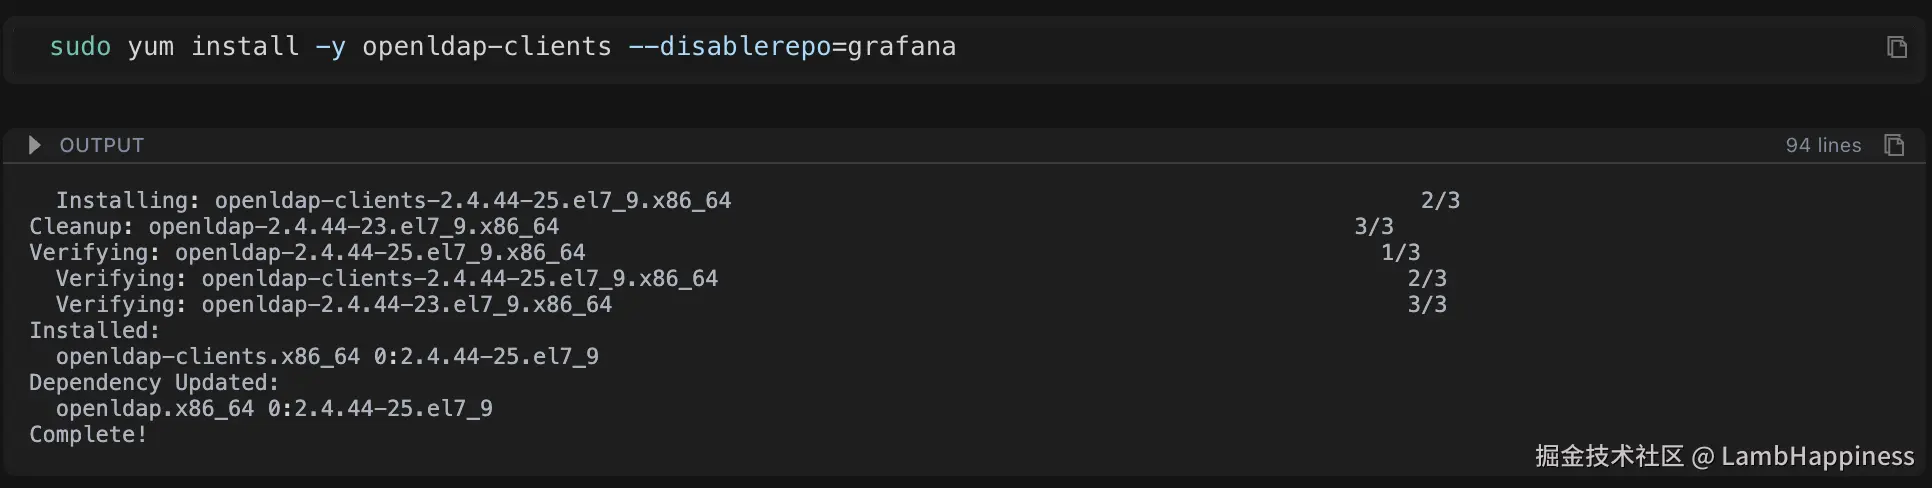Screen dimensions: 1932x488
Task: Copy the output block contents
Action: coord(1893,145)
